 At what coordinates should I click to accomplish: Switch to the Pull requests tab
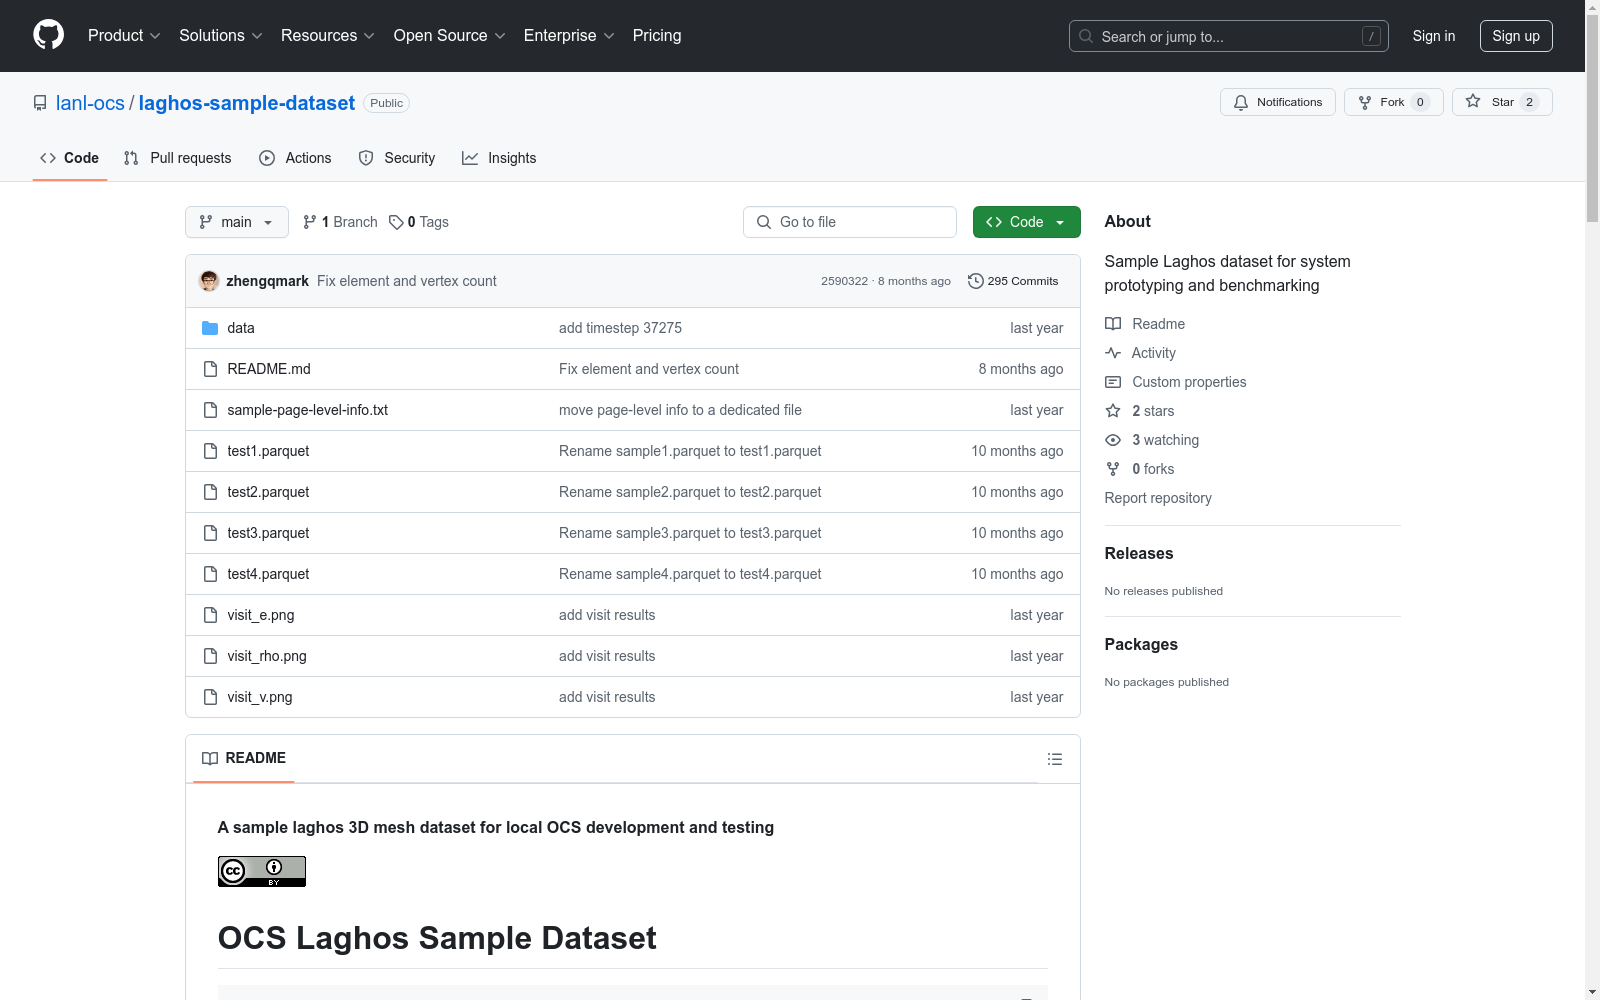[x=178, y=158]
